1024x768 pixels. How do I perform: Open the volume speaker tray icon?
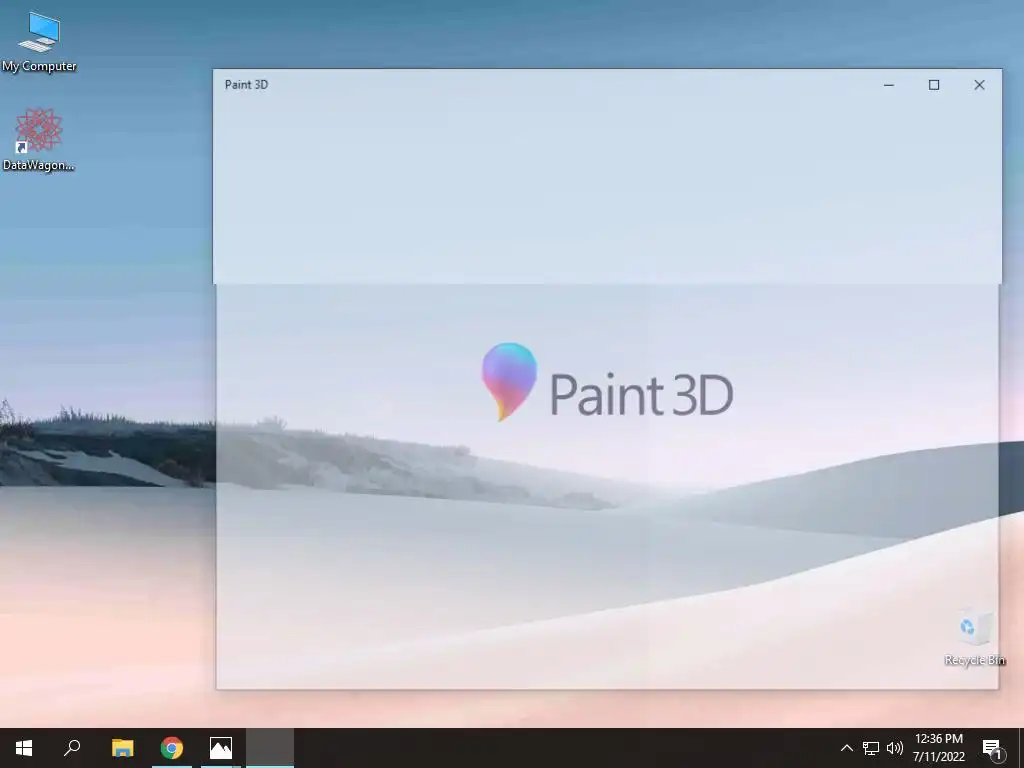[895, 748]
